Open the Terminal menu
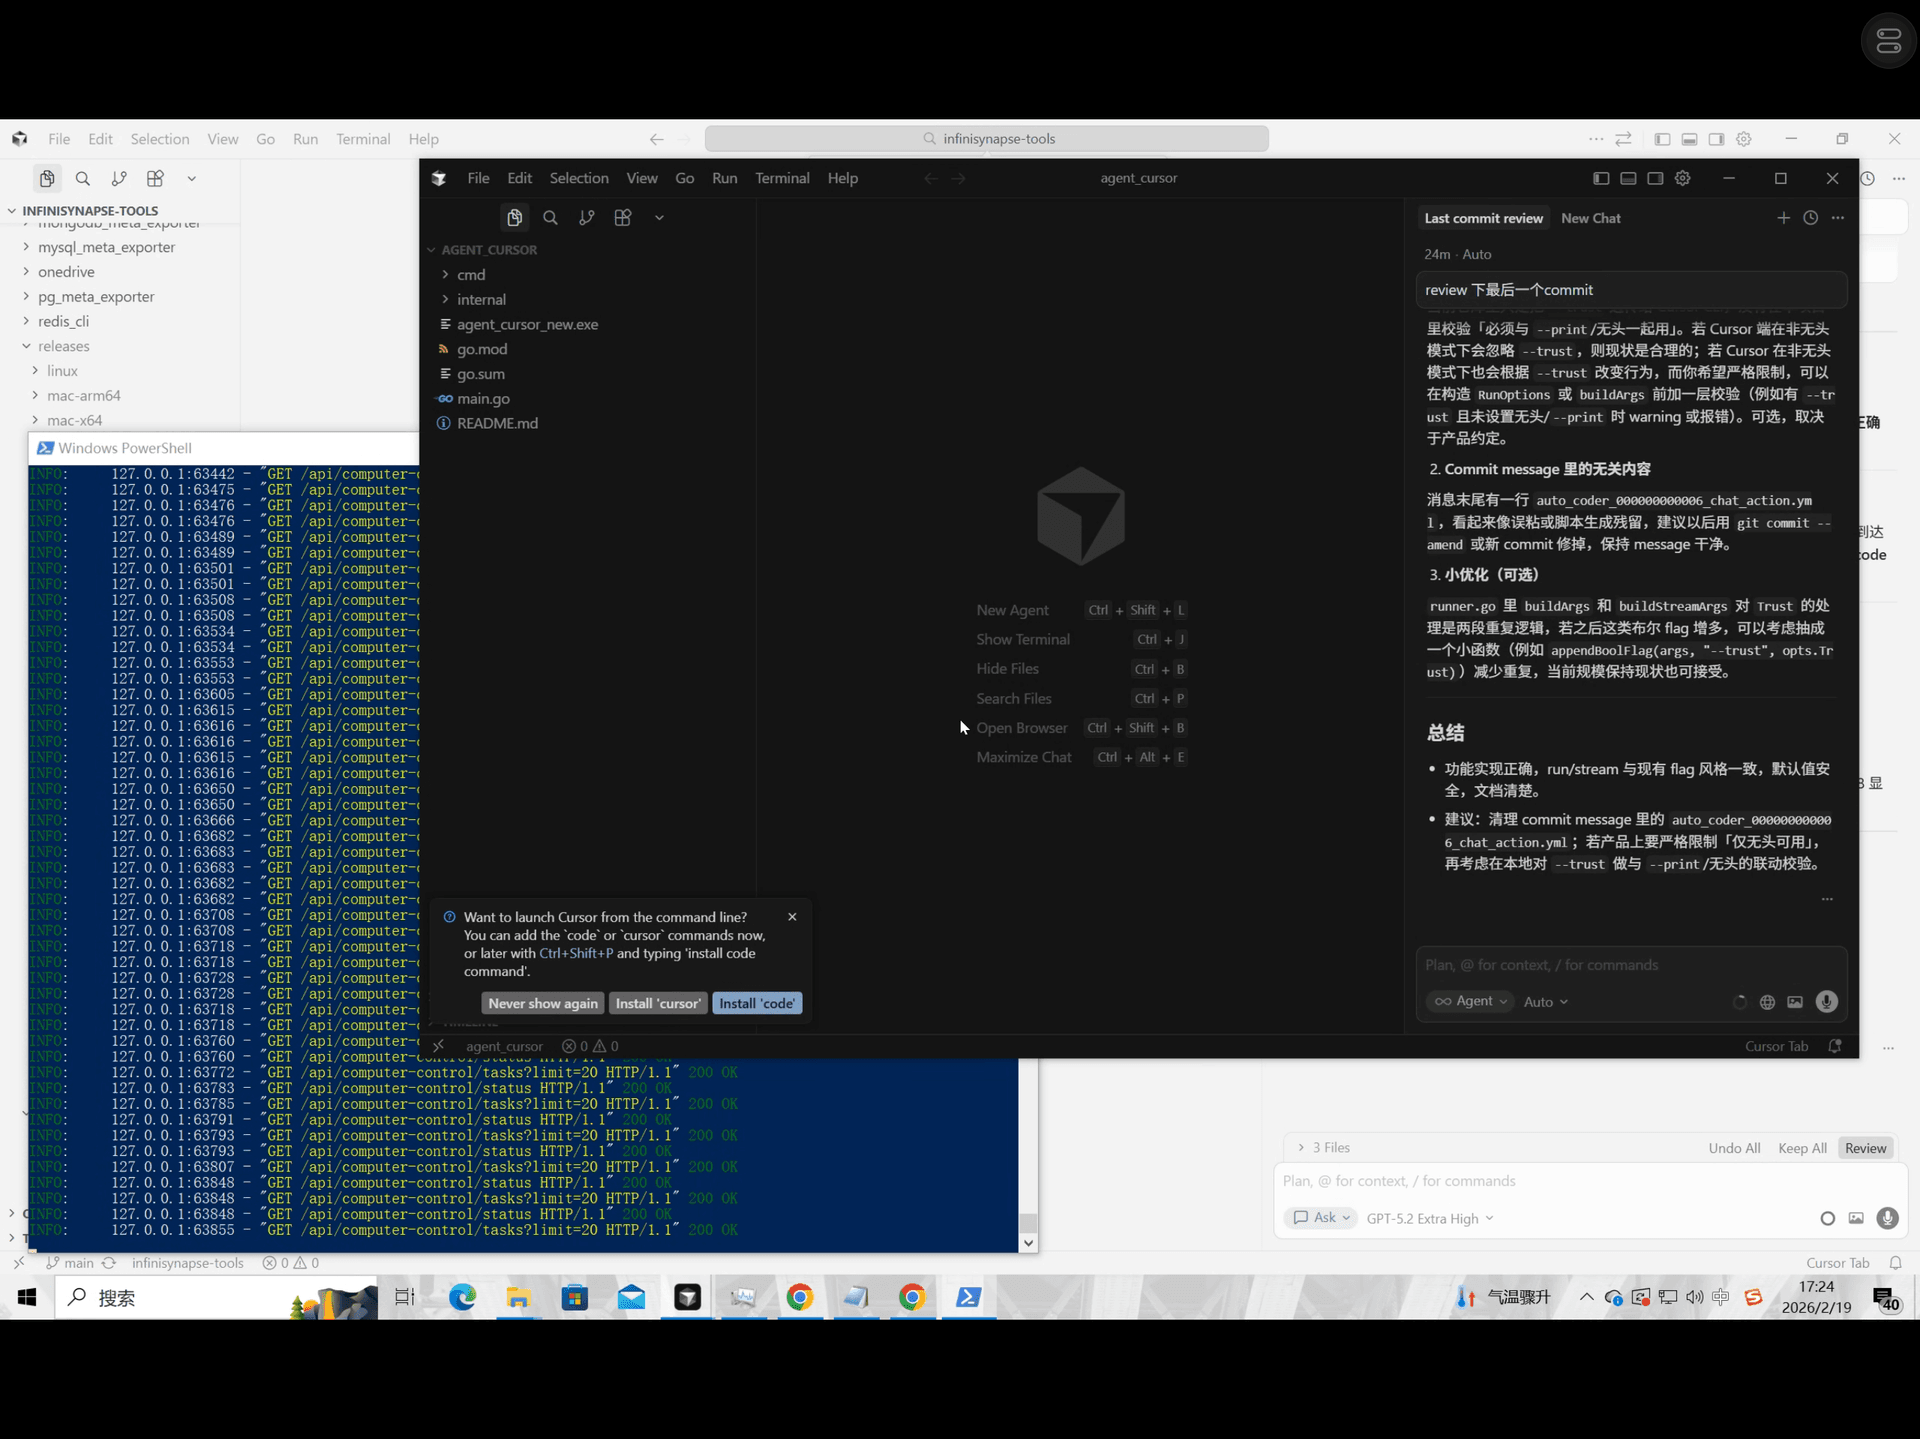Viewport: 1920px width, 1439px height. pyautogui.click(x=783, y=178)
